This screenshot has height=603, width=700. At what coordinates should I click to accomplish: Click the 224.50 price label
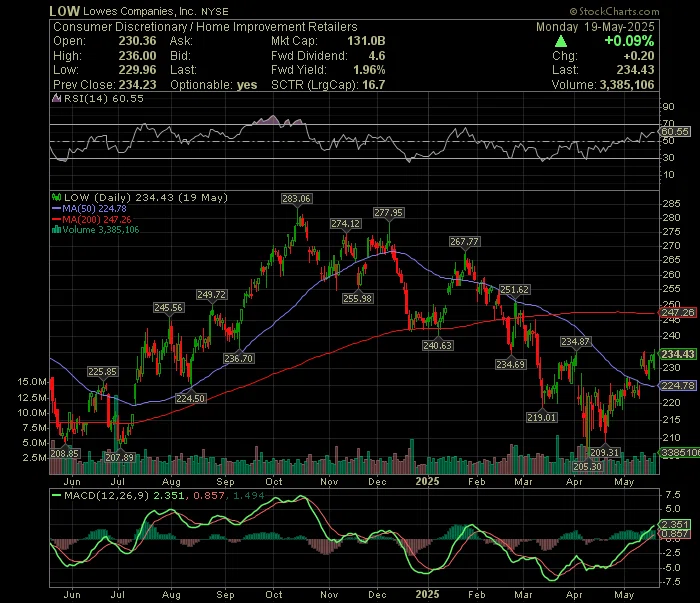pos(190,398)
